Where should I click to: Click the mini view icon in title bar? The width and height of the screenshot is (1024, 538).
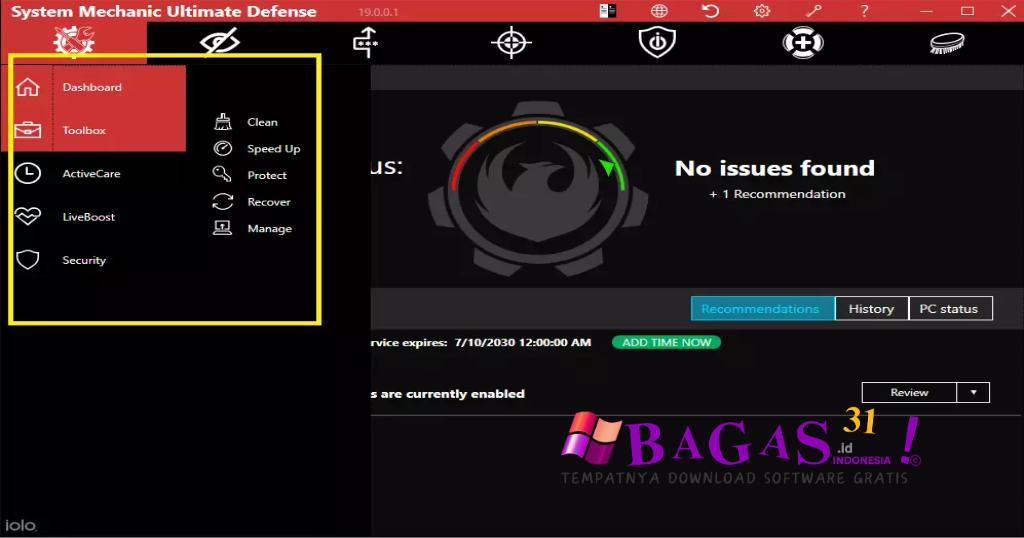pyautogui.click(x=608, y=11)
